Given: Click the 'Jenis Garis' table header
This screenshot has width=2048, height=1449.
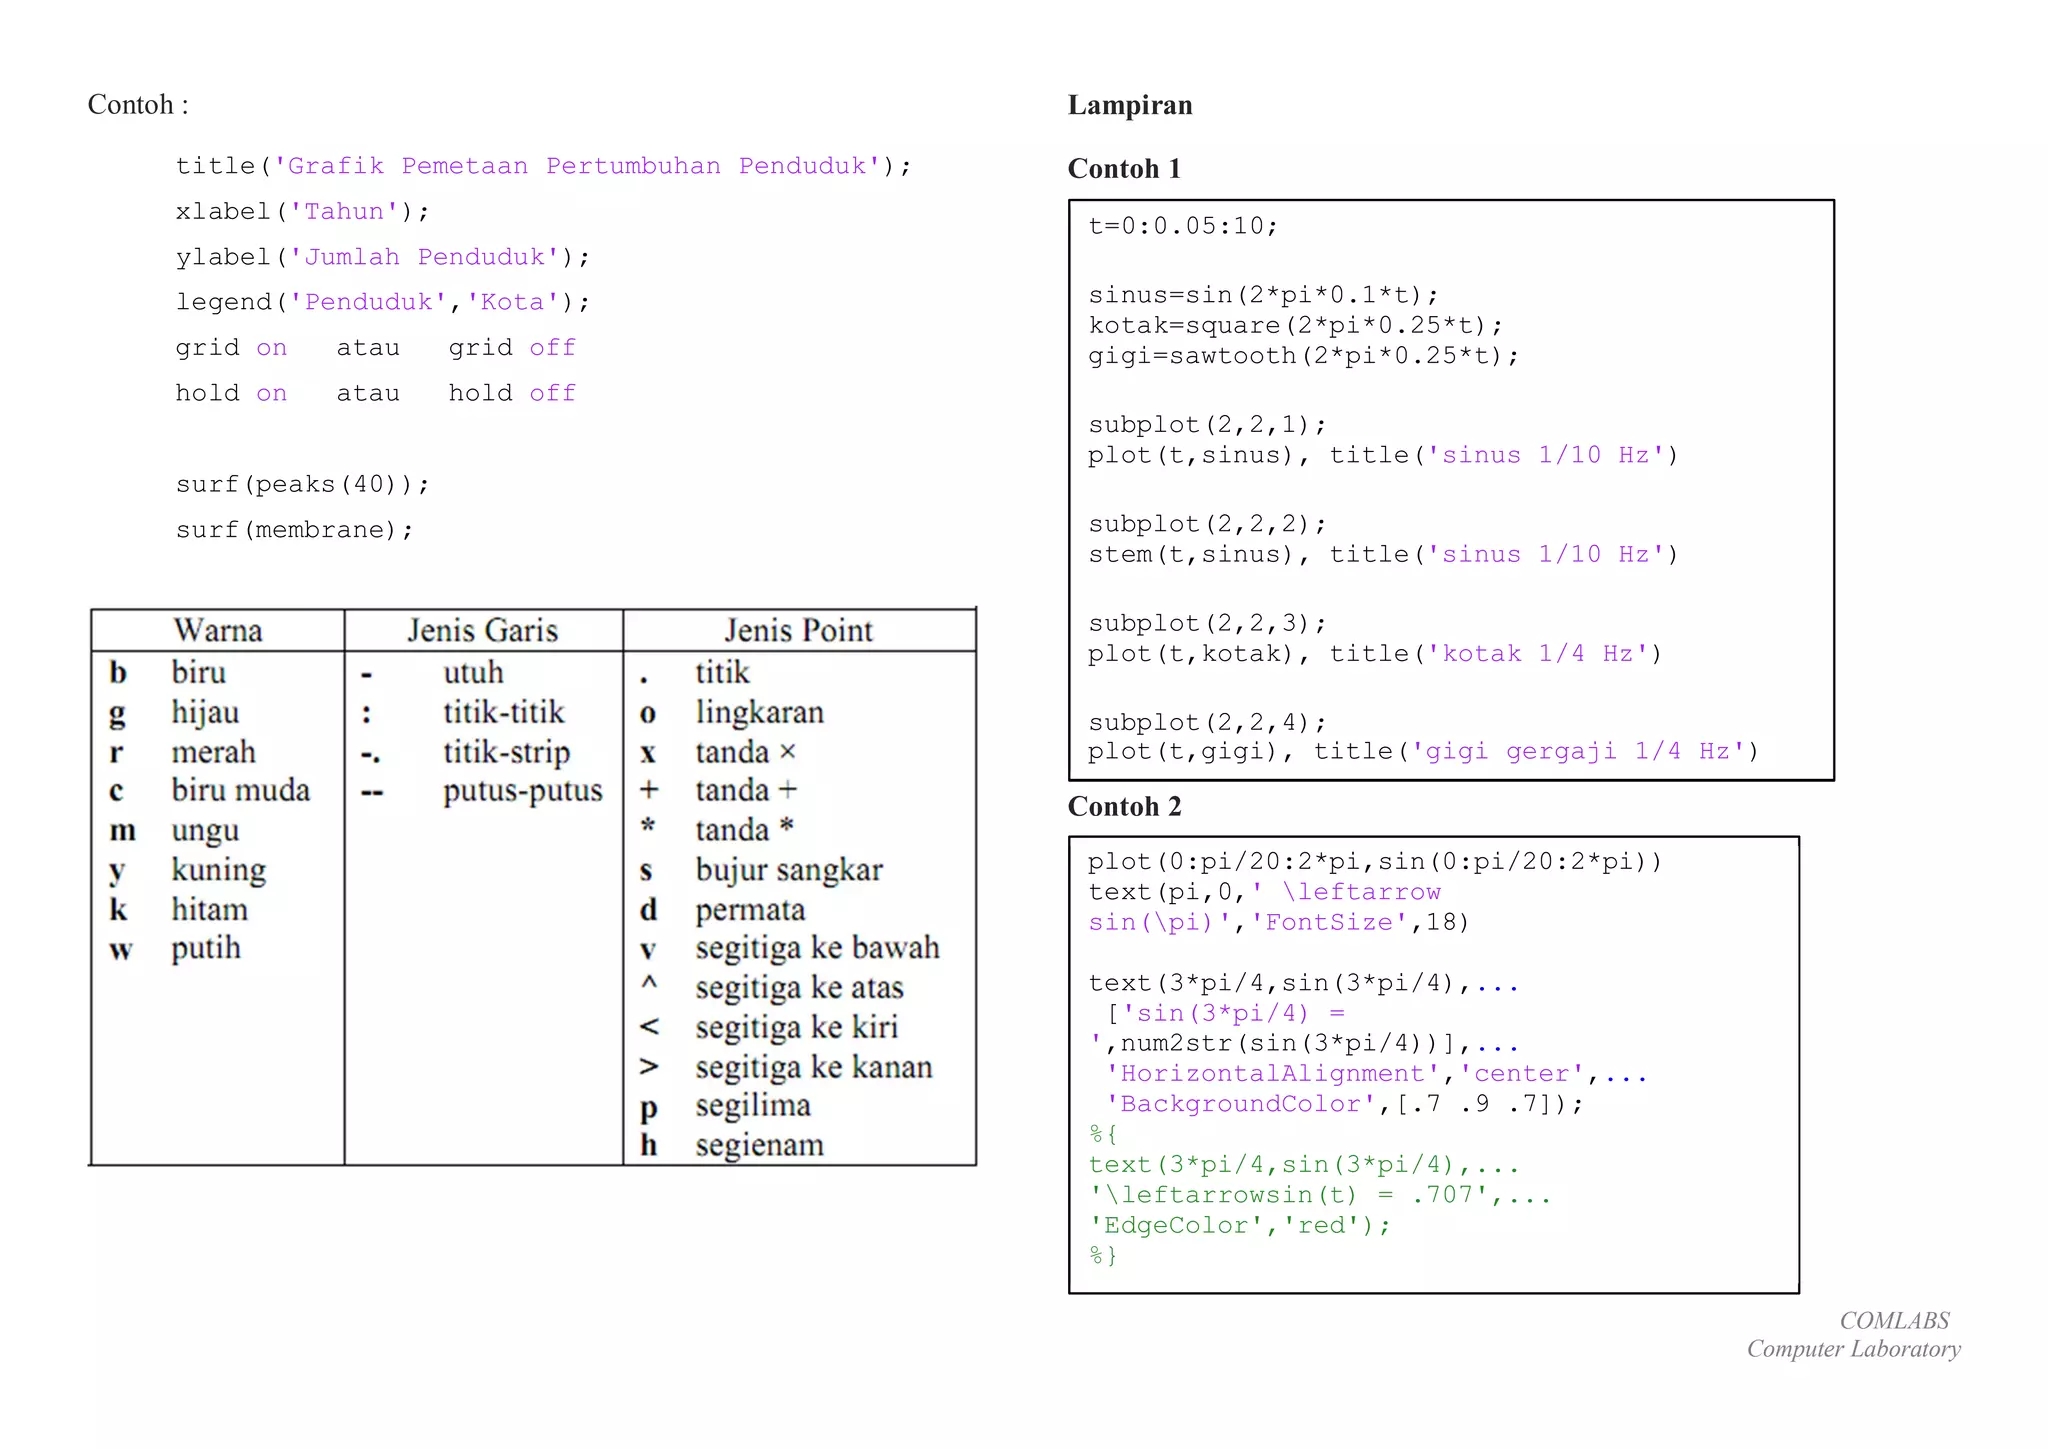Looking at the screenshot, I should (482, 630).
